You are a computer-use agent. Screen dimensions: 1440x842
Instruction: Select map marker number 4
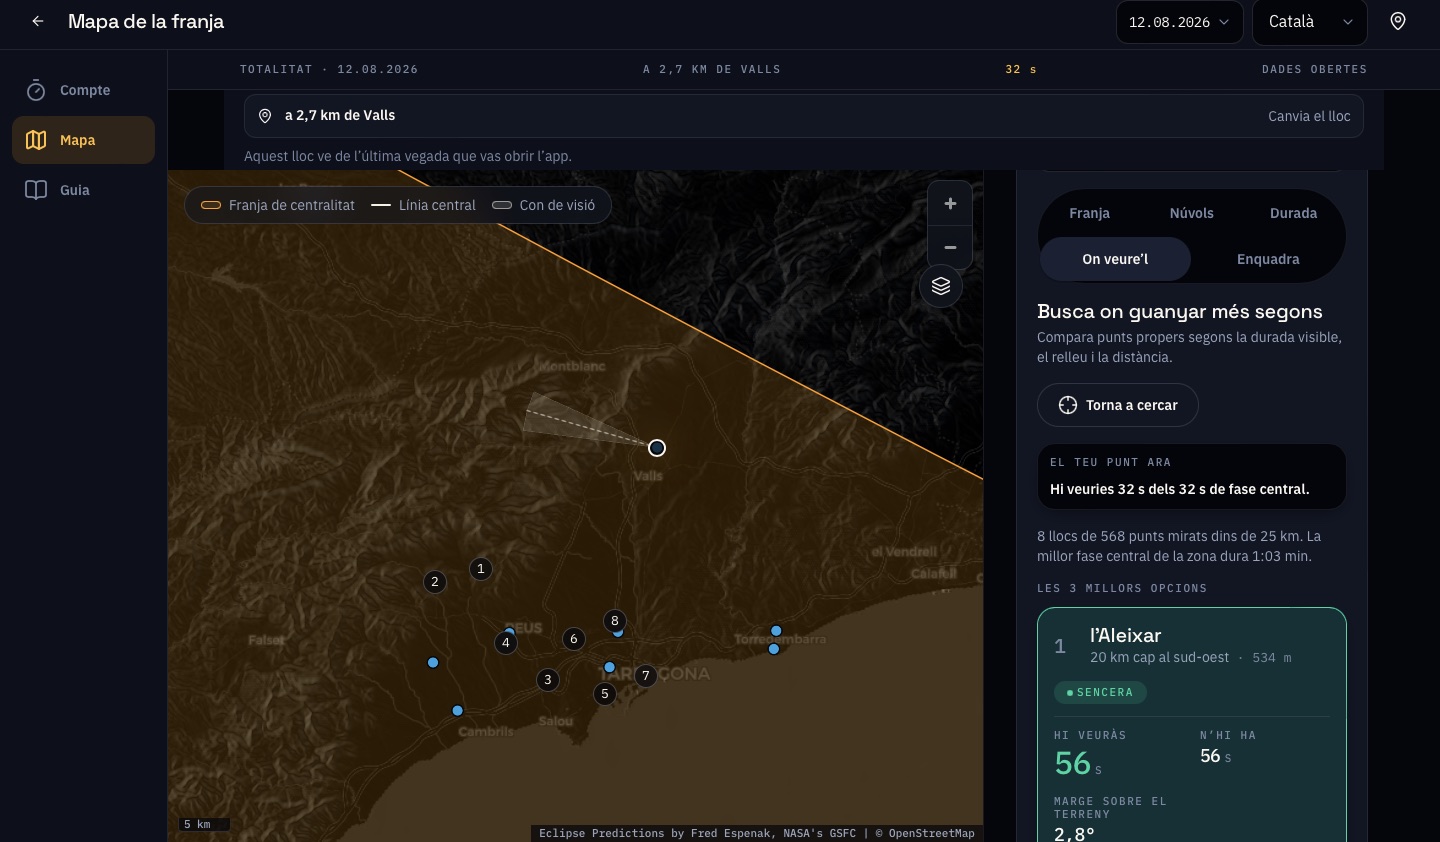click(506, 642)
